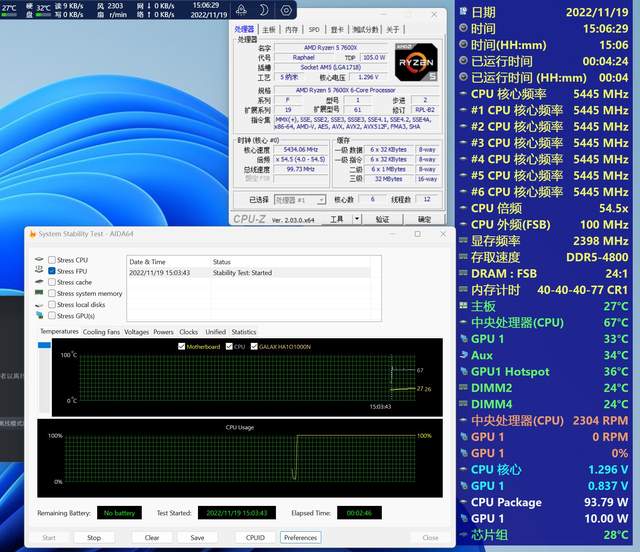Click the moon icon in top monitor bar
Image resolution: width=640 pixels, height=552 pixels.
pos(264,10)
